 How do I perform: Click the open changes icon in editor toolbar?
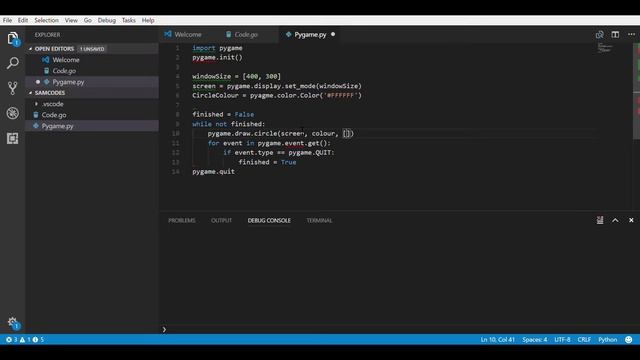[600, 35]
